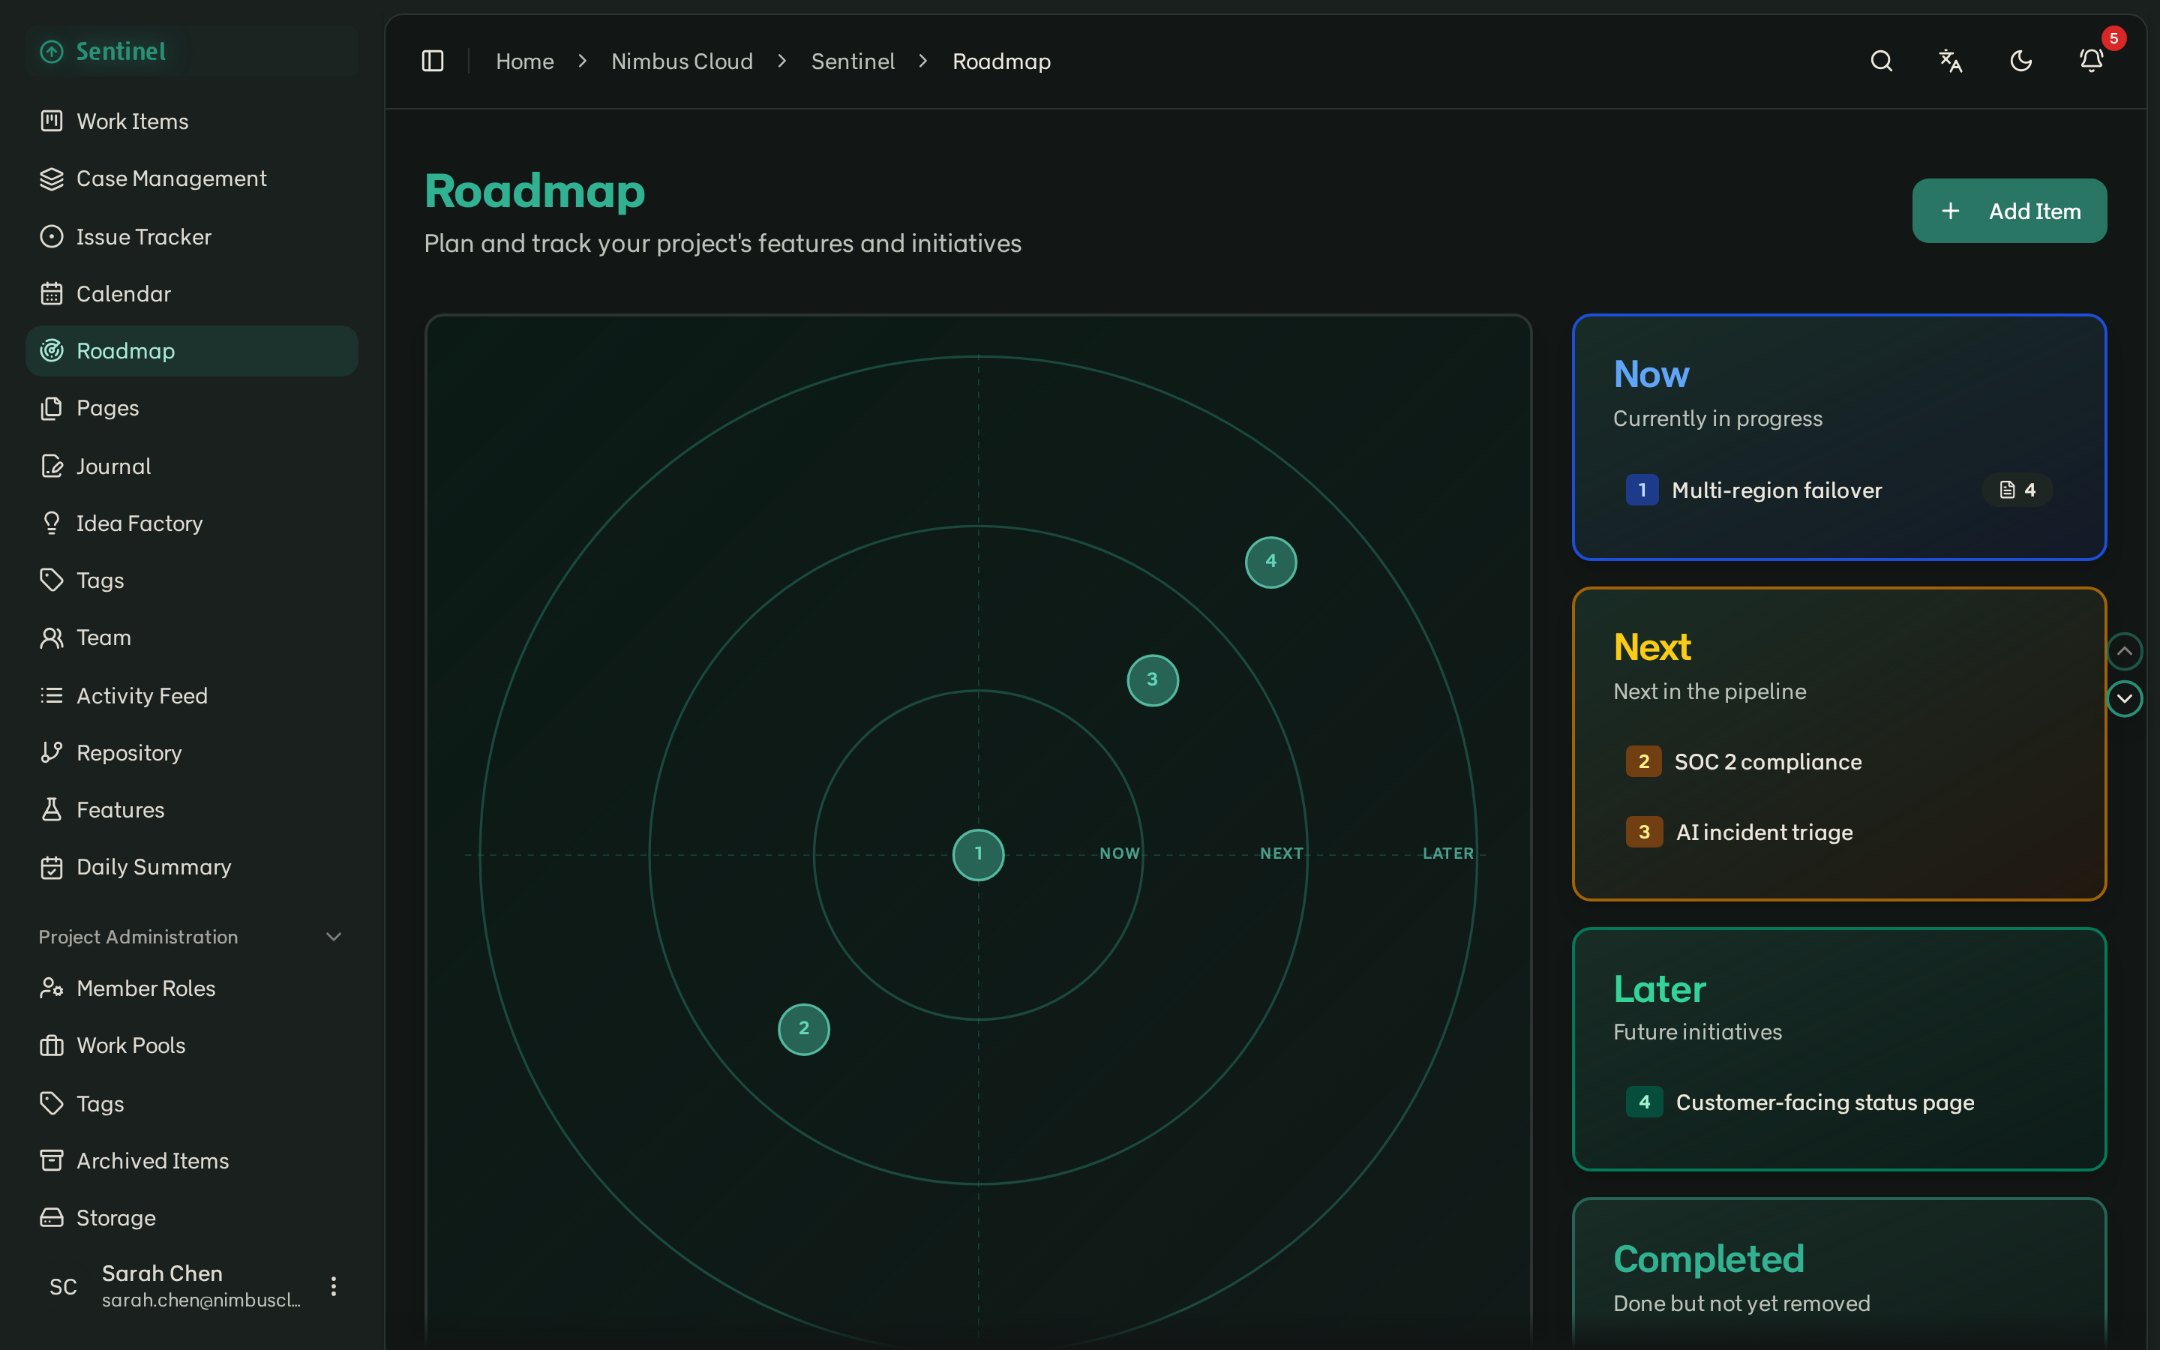Click the upper Tags tag icon
The height and width of the screenshot is (1350, 2160).
(51, 580)
